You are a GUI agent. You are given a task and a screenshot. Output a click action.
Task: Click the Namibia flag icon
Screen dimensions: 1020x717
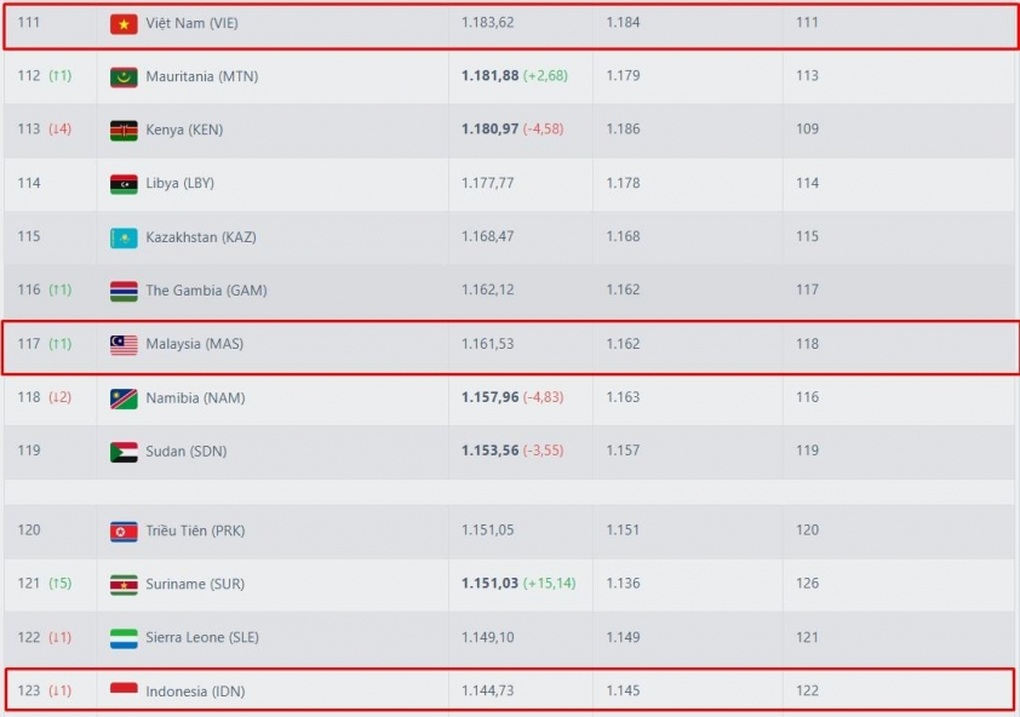pyautogui.click(x=124, y=398)
